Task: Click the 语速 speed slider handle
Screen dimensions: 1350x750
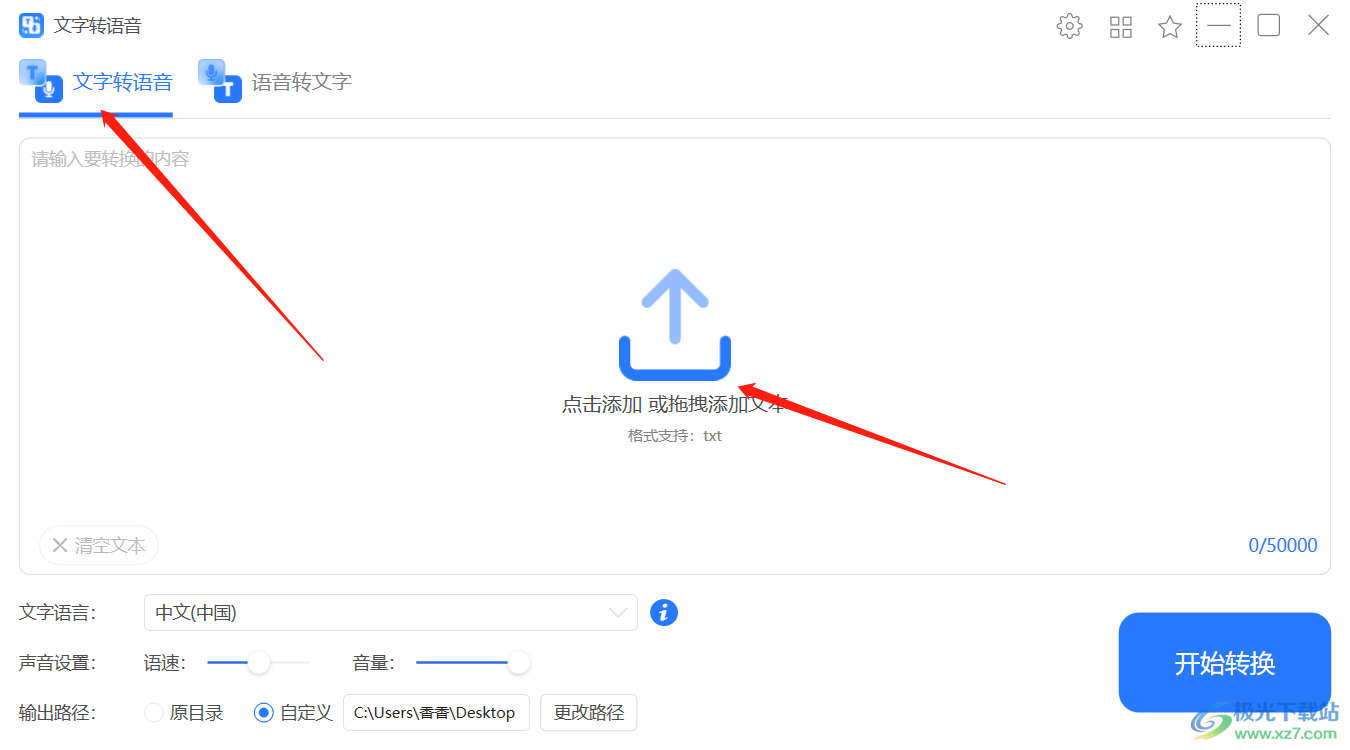Action: pos(259,662)
